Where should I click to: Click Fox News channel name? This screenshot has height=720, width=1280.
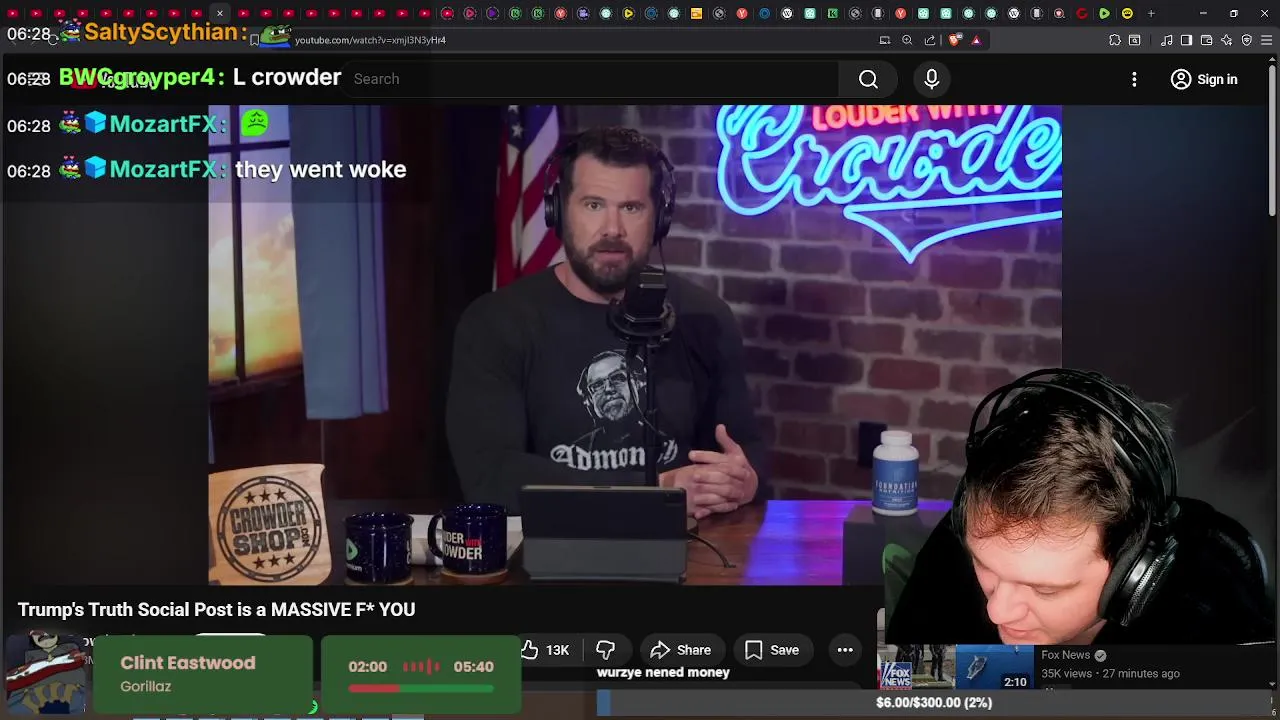coord(1065,655)
